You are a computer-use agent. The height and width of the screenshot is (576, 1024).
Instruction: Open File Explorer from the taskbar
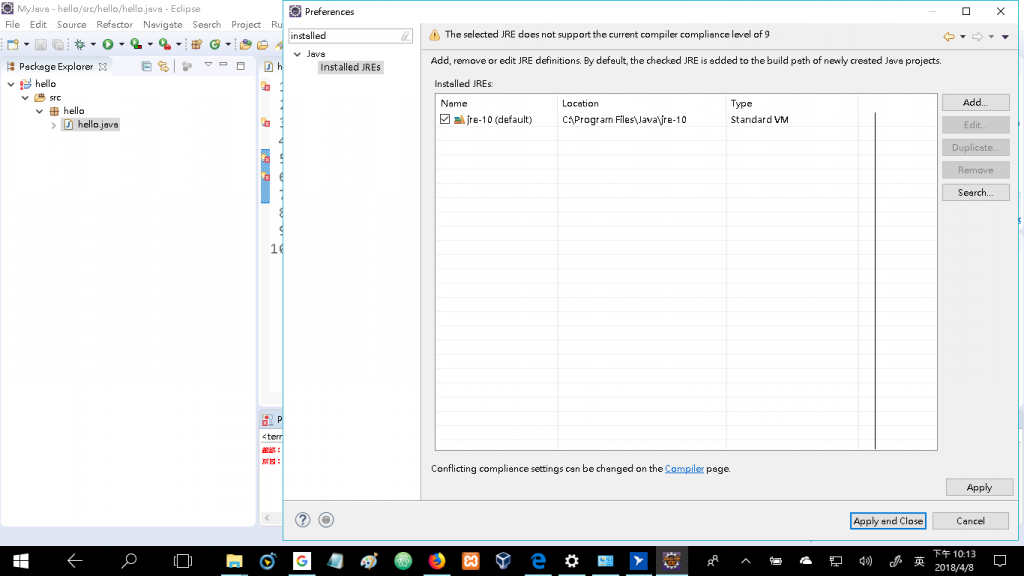pos(234,561)
